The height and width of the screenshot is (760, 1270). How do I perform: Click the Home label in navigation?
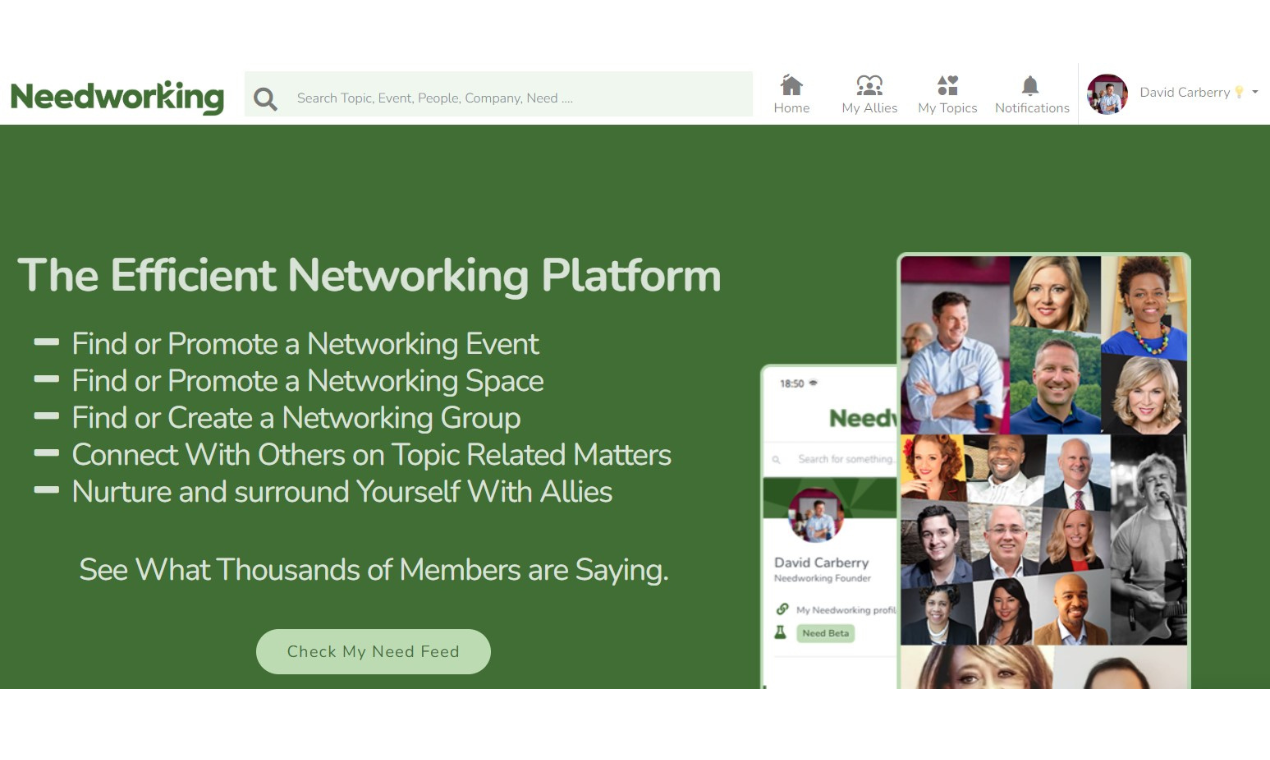click(791, 108)
